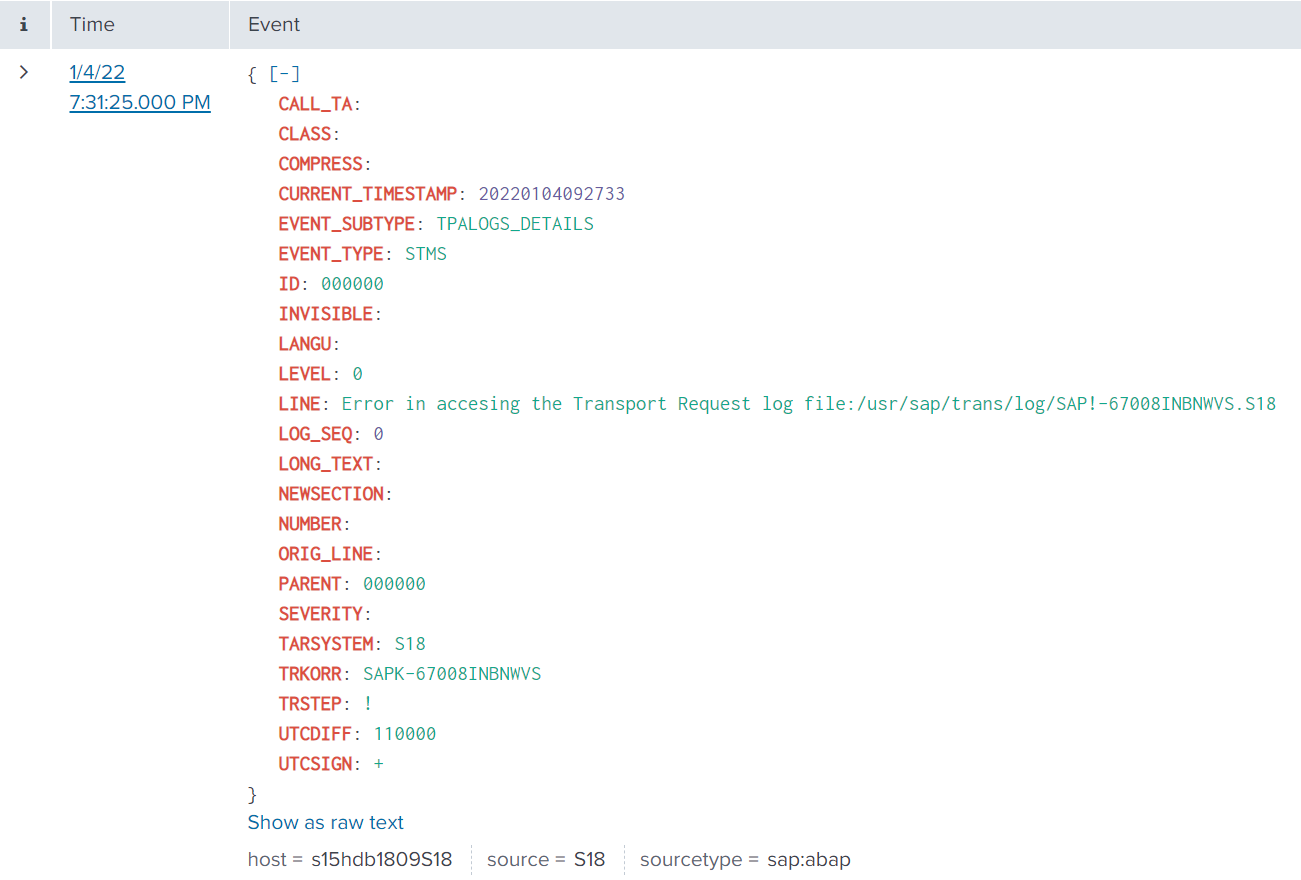Click the TRSTEP exclamation mark value
The image size is (1301, 880).
pyautogui.click(x=368, y=704)
